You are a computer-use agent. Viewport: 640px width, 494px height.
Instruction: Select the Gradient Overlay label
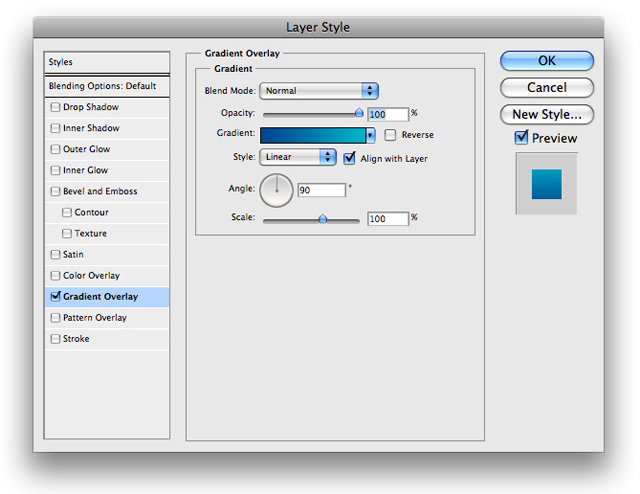[100, 297]
